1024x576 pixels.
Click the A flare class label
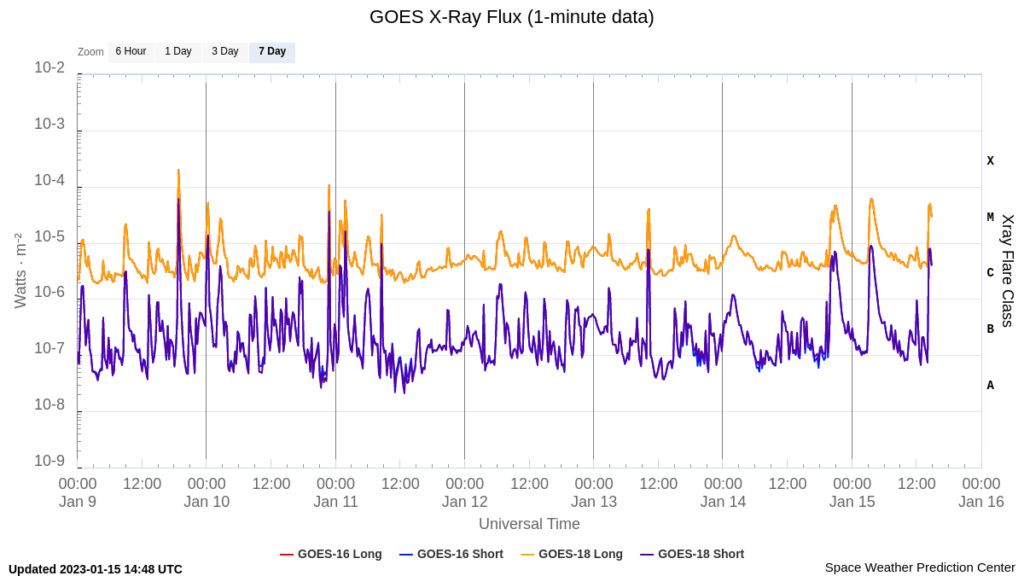click(990, 385)
